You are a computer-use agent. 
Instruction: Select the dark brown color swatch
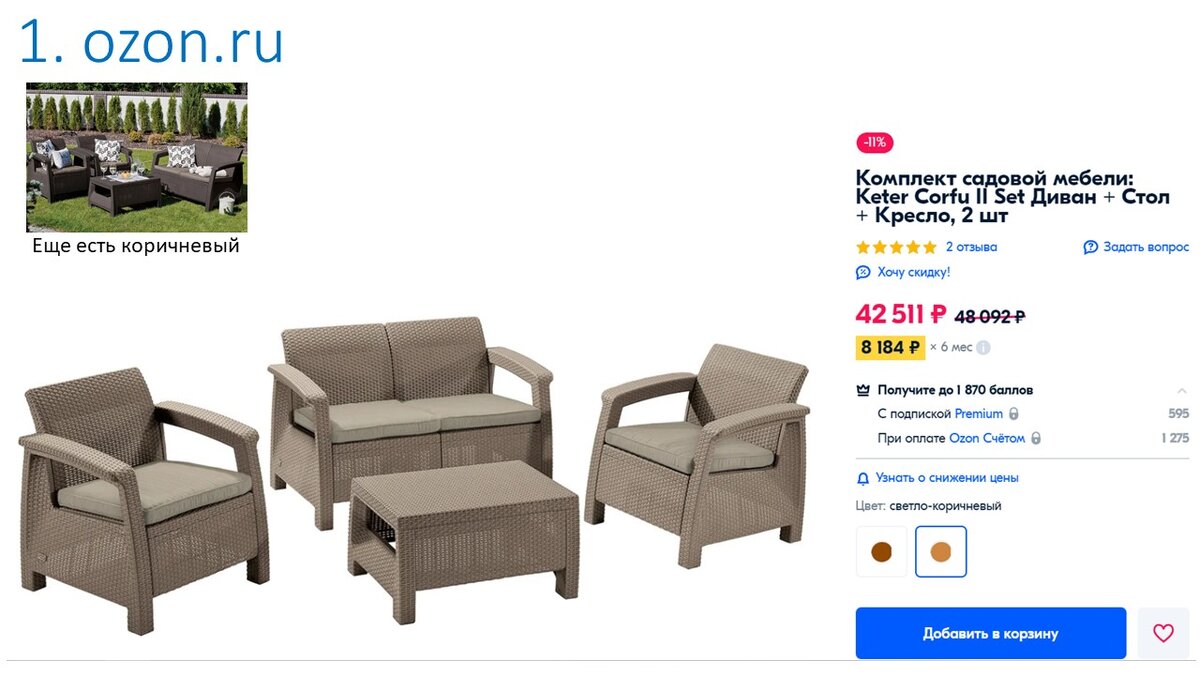point(882,551)
